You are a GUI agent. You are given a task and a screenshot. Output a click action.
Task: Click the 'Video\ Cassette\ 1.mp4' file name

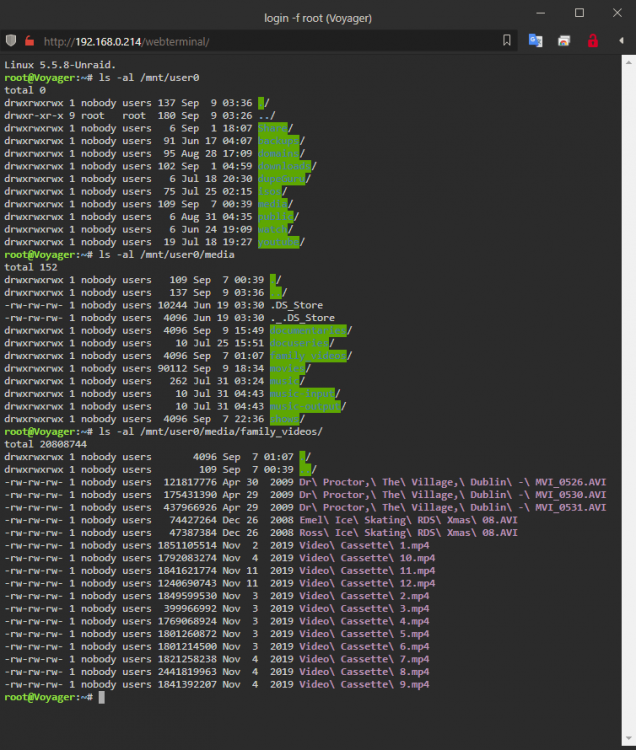[x=364, y=545]
